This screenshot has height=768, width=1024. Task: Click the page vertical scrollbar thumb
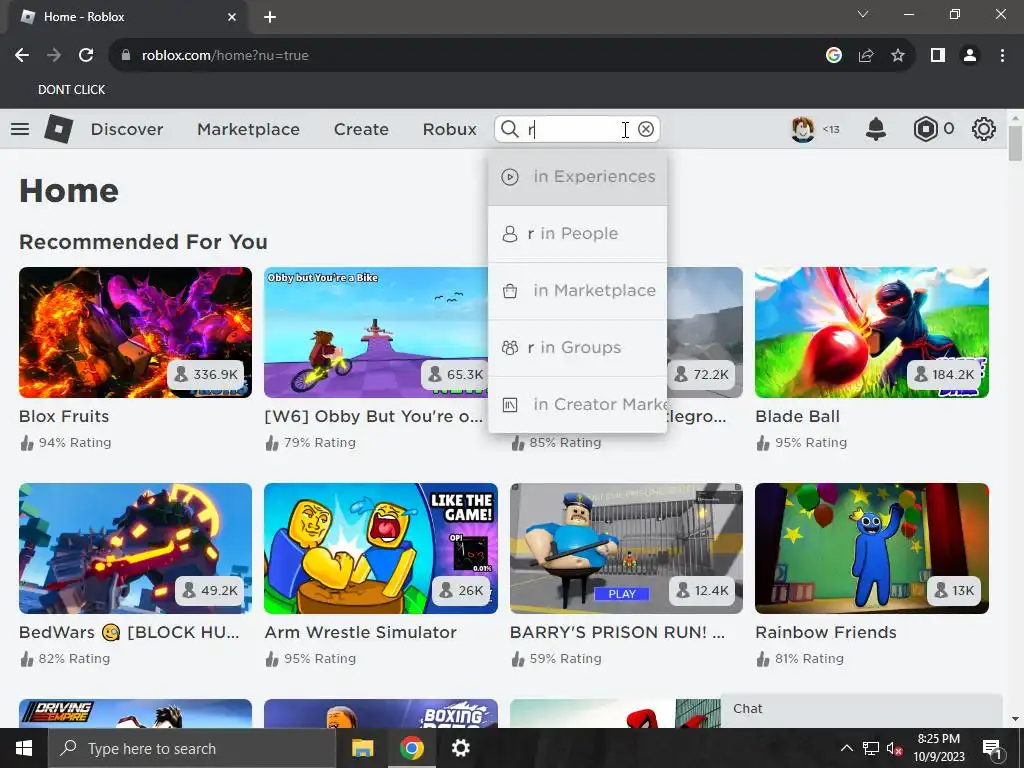(1015, 142)
